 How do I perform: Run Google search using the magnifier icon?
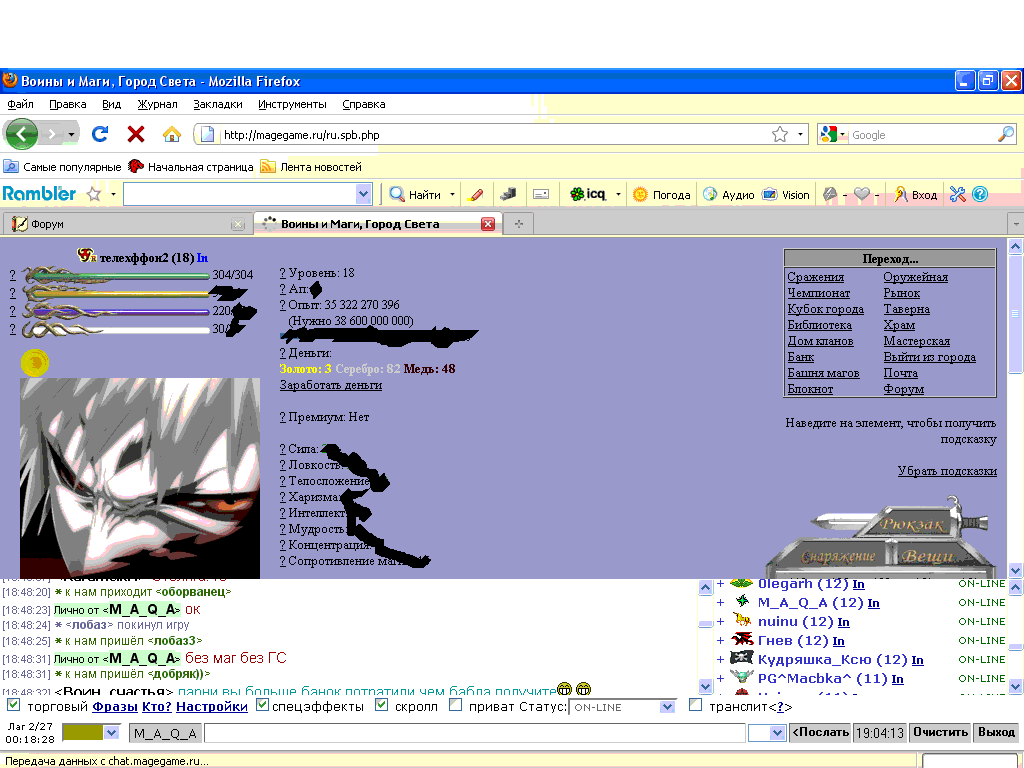(x=1006, y=135)
